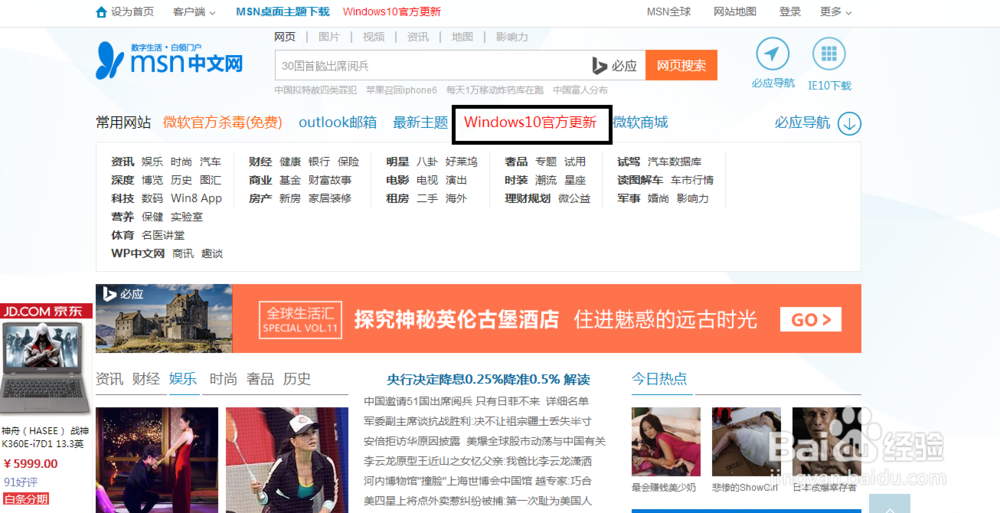The height and width of the screenshot is (513, 1000).
Task: Click the 网页搜索 orange button
Action: pos(681,65)
